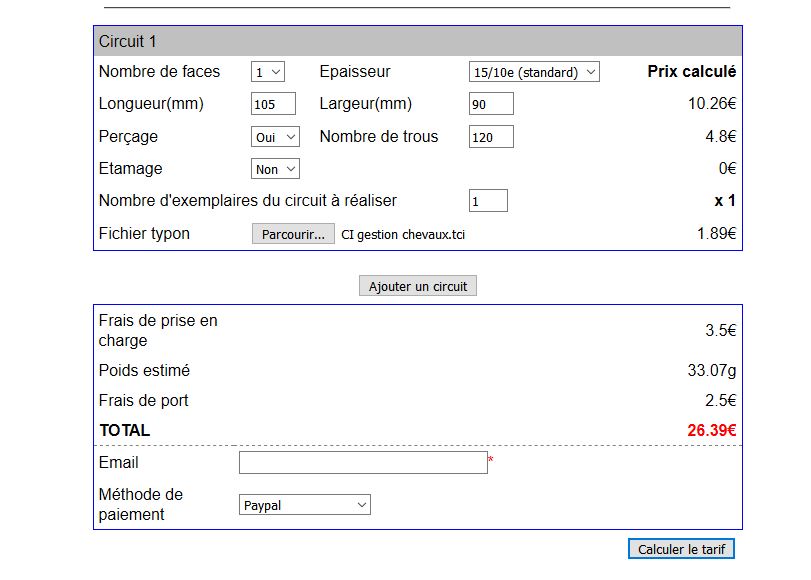Expand the Paypal payment method dropdown

point(305,505)
